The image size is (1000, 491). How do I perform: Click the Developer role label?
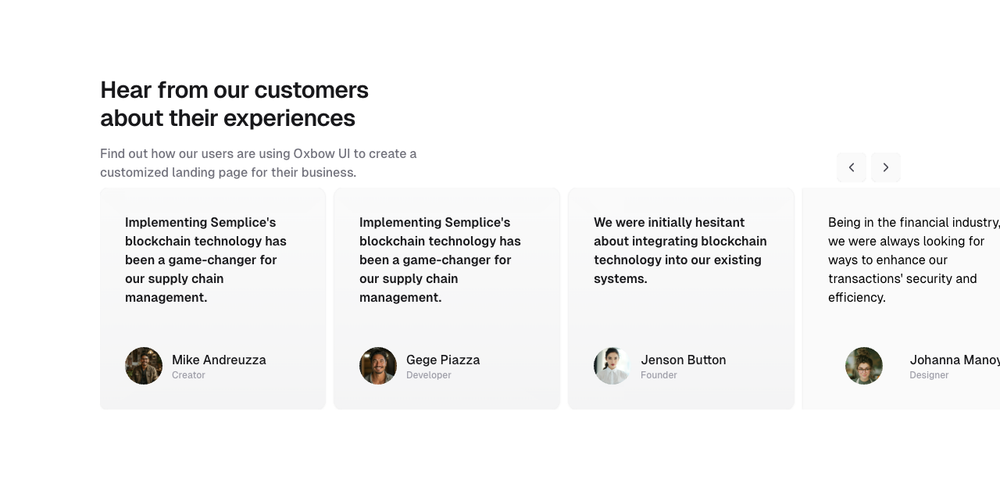(428, 376)
